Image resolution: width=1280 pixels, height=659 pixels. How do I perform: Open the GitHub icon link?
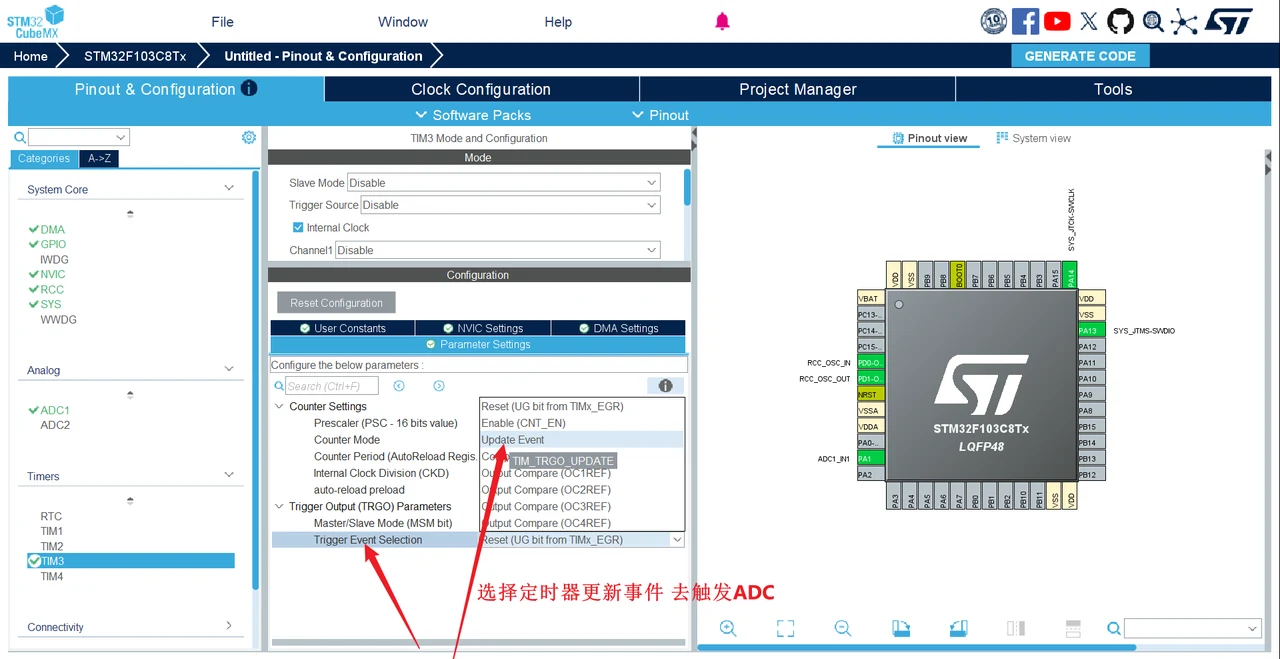coord(1120,21)
